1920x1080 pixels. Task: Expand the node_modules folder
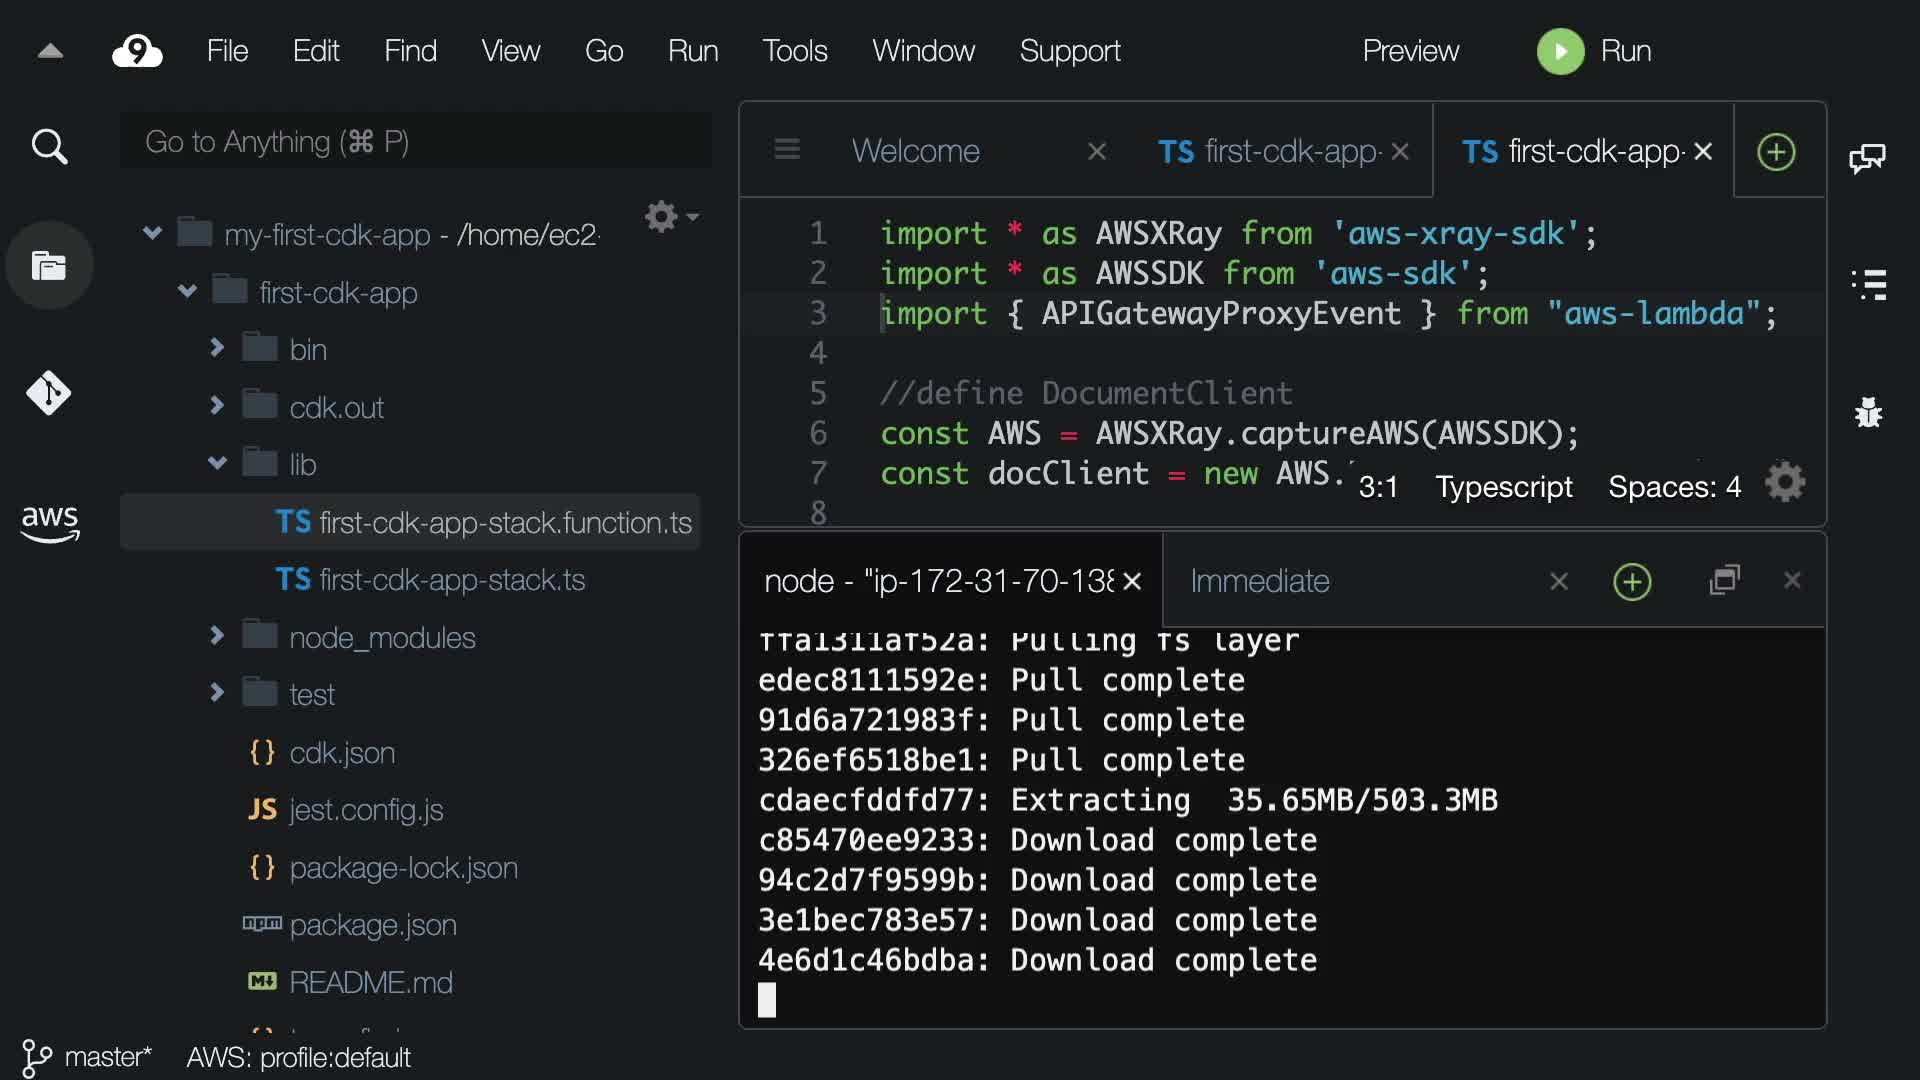pyautogui.click(x=217, y=636)
